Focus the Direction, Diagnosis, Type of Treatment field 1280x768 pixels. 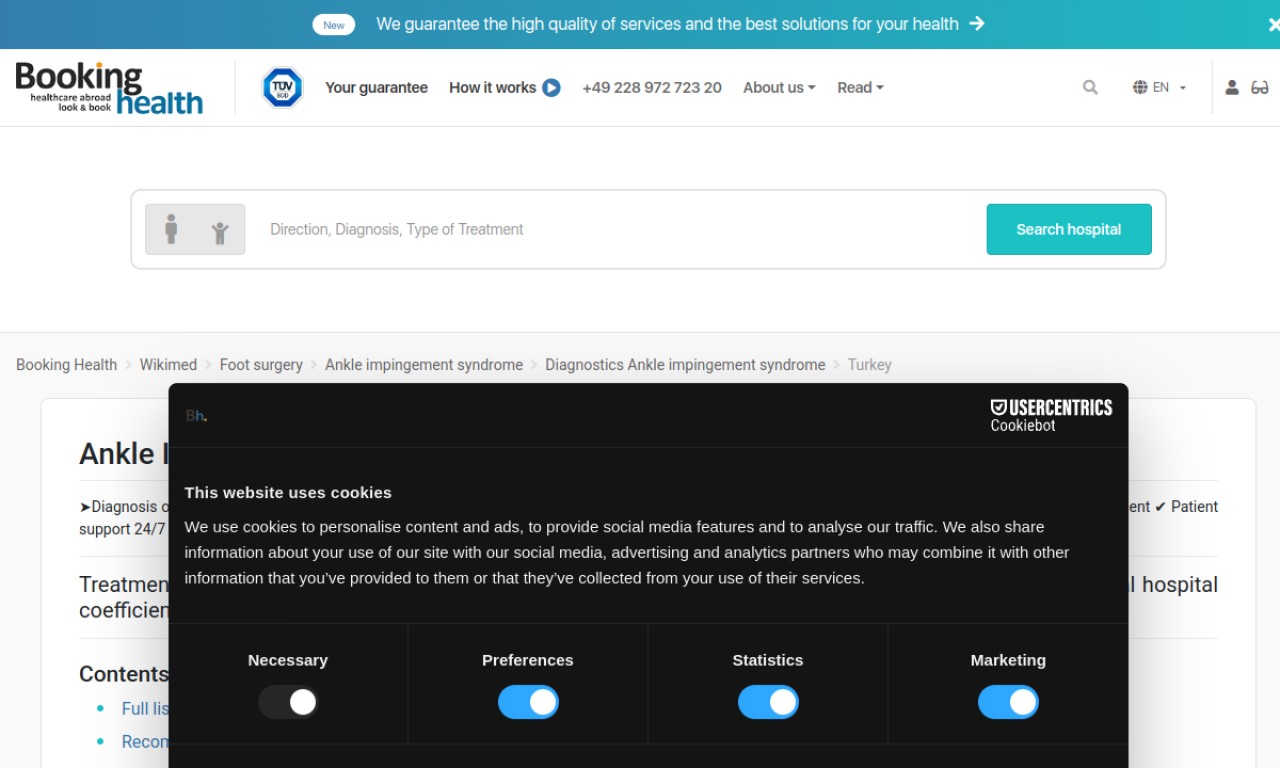(x=620, y=229)
